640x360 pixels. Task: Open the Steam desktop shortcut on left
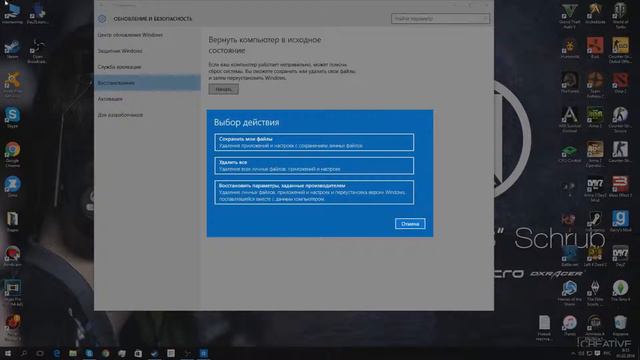point(12,50)
